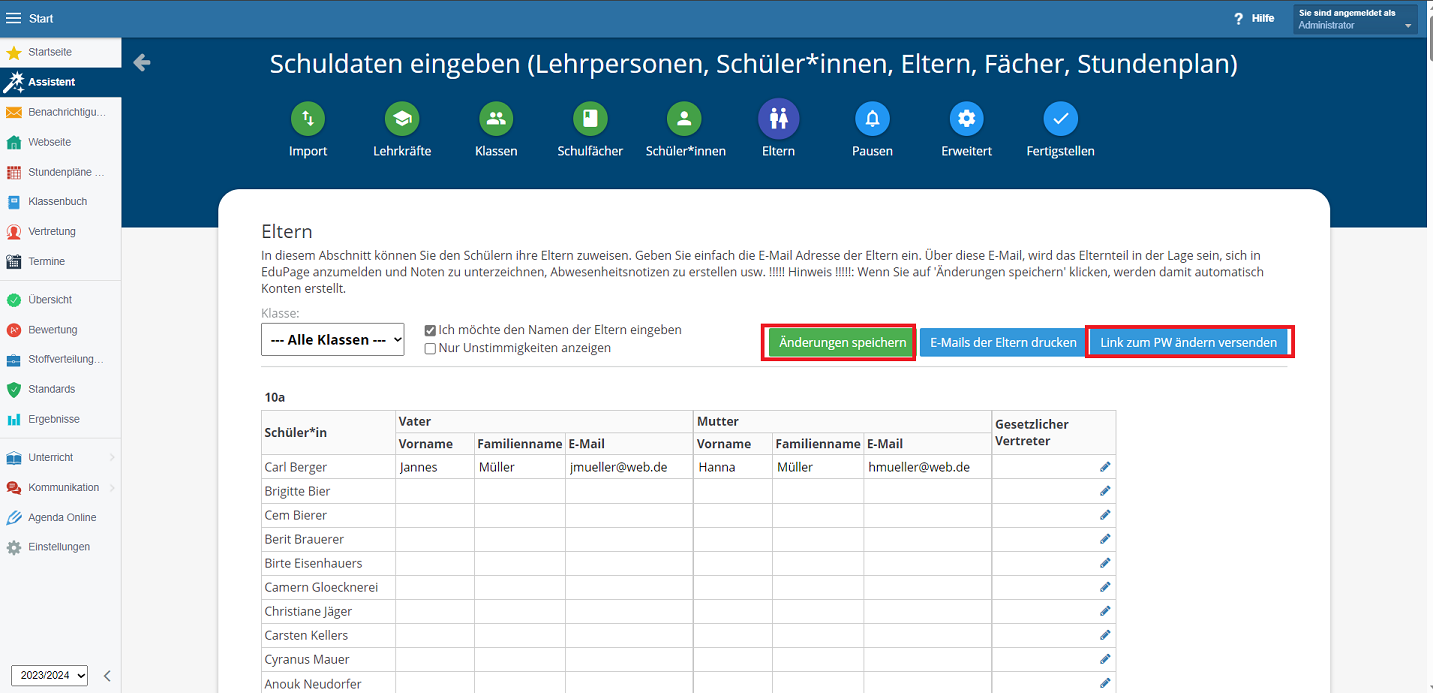Open the Erweitert gear icon
The image size is (1433, 693).
click(966, 119)
